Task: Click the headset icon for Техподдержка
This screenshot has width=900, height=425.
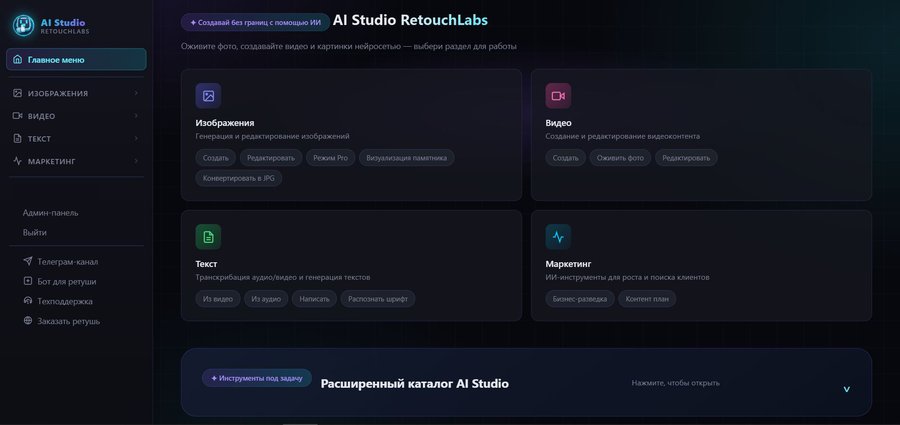Action: pos(28,301)
